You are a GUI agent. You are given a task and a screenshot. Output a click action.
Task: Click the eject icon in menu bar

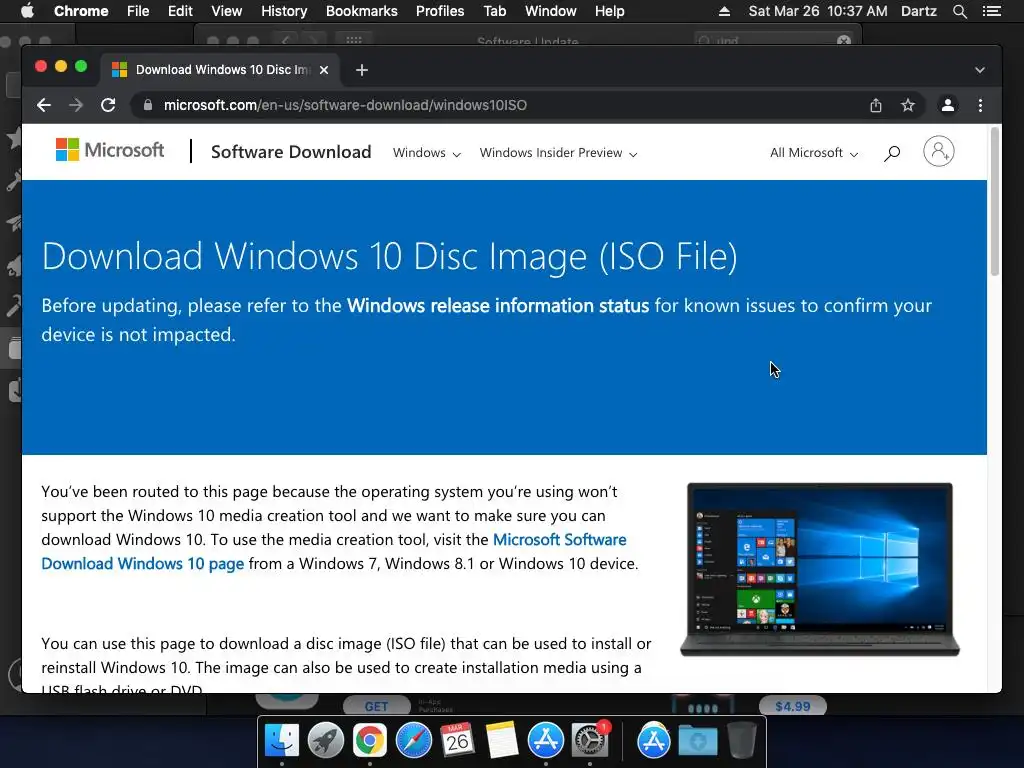pos(724,11)
